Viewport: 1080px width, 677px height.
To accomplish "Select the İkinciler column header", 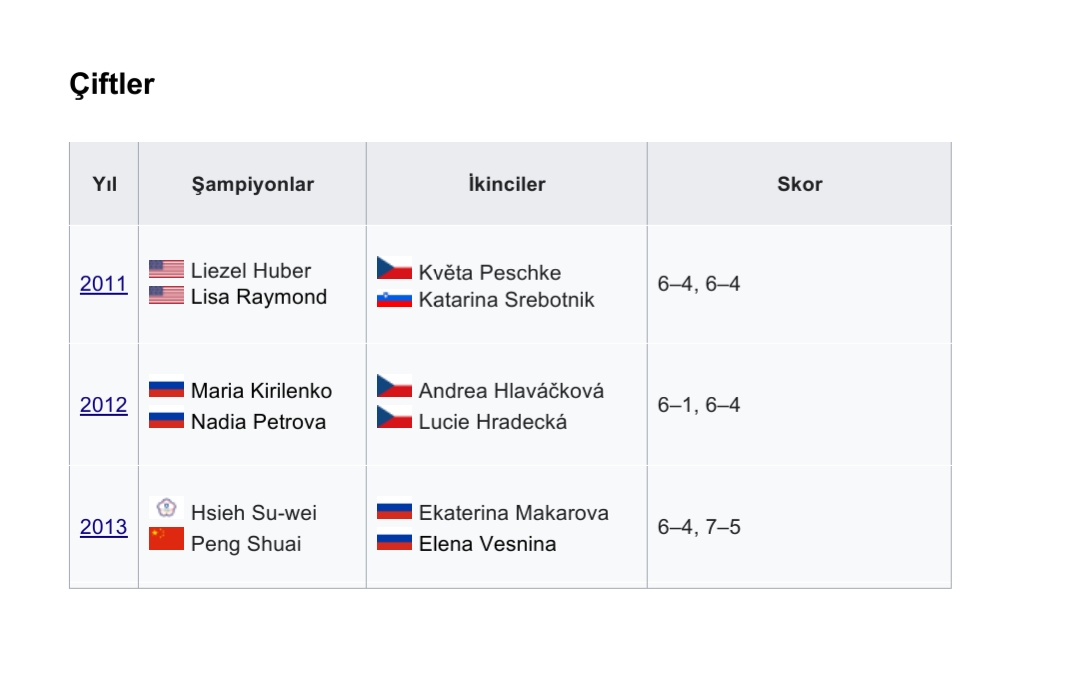I will coord(507,184).
